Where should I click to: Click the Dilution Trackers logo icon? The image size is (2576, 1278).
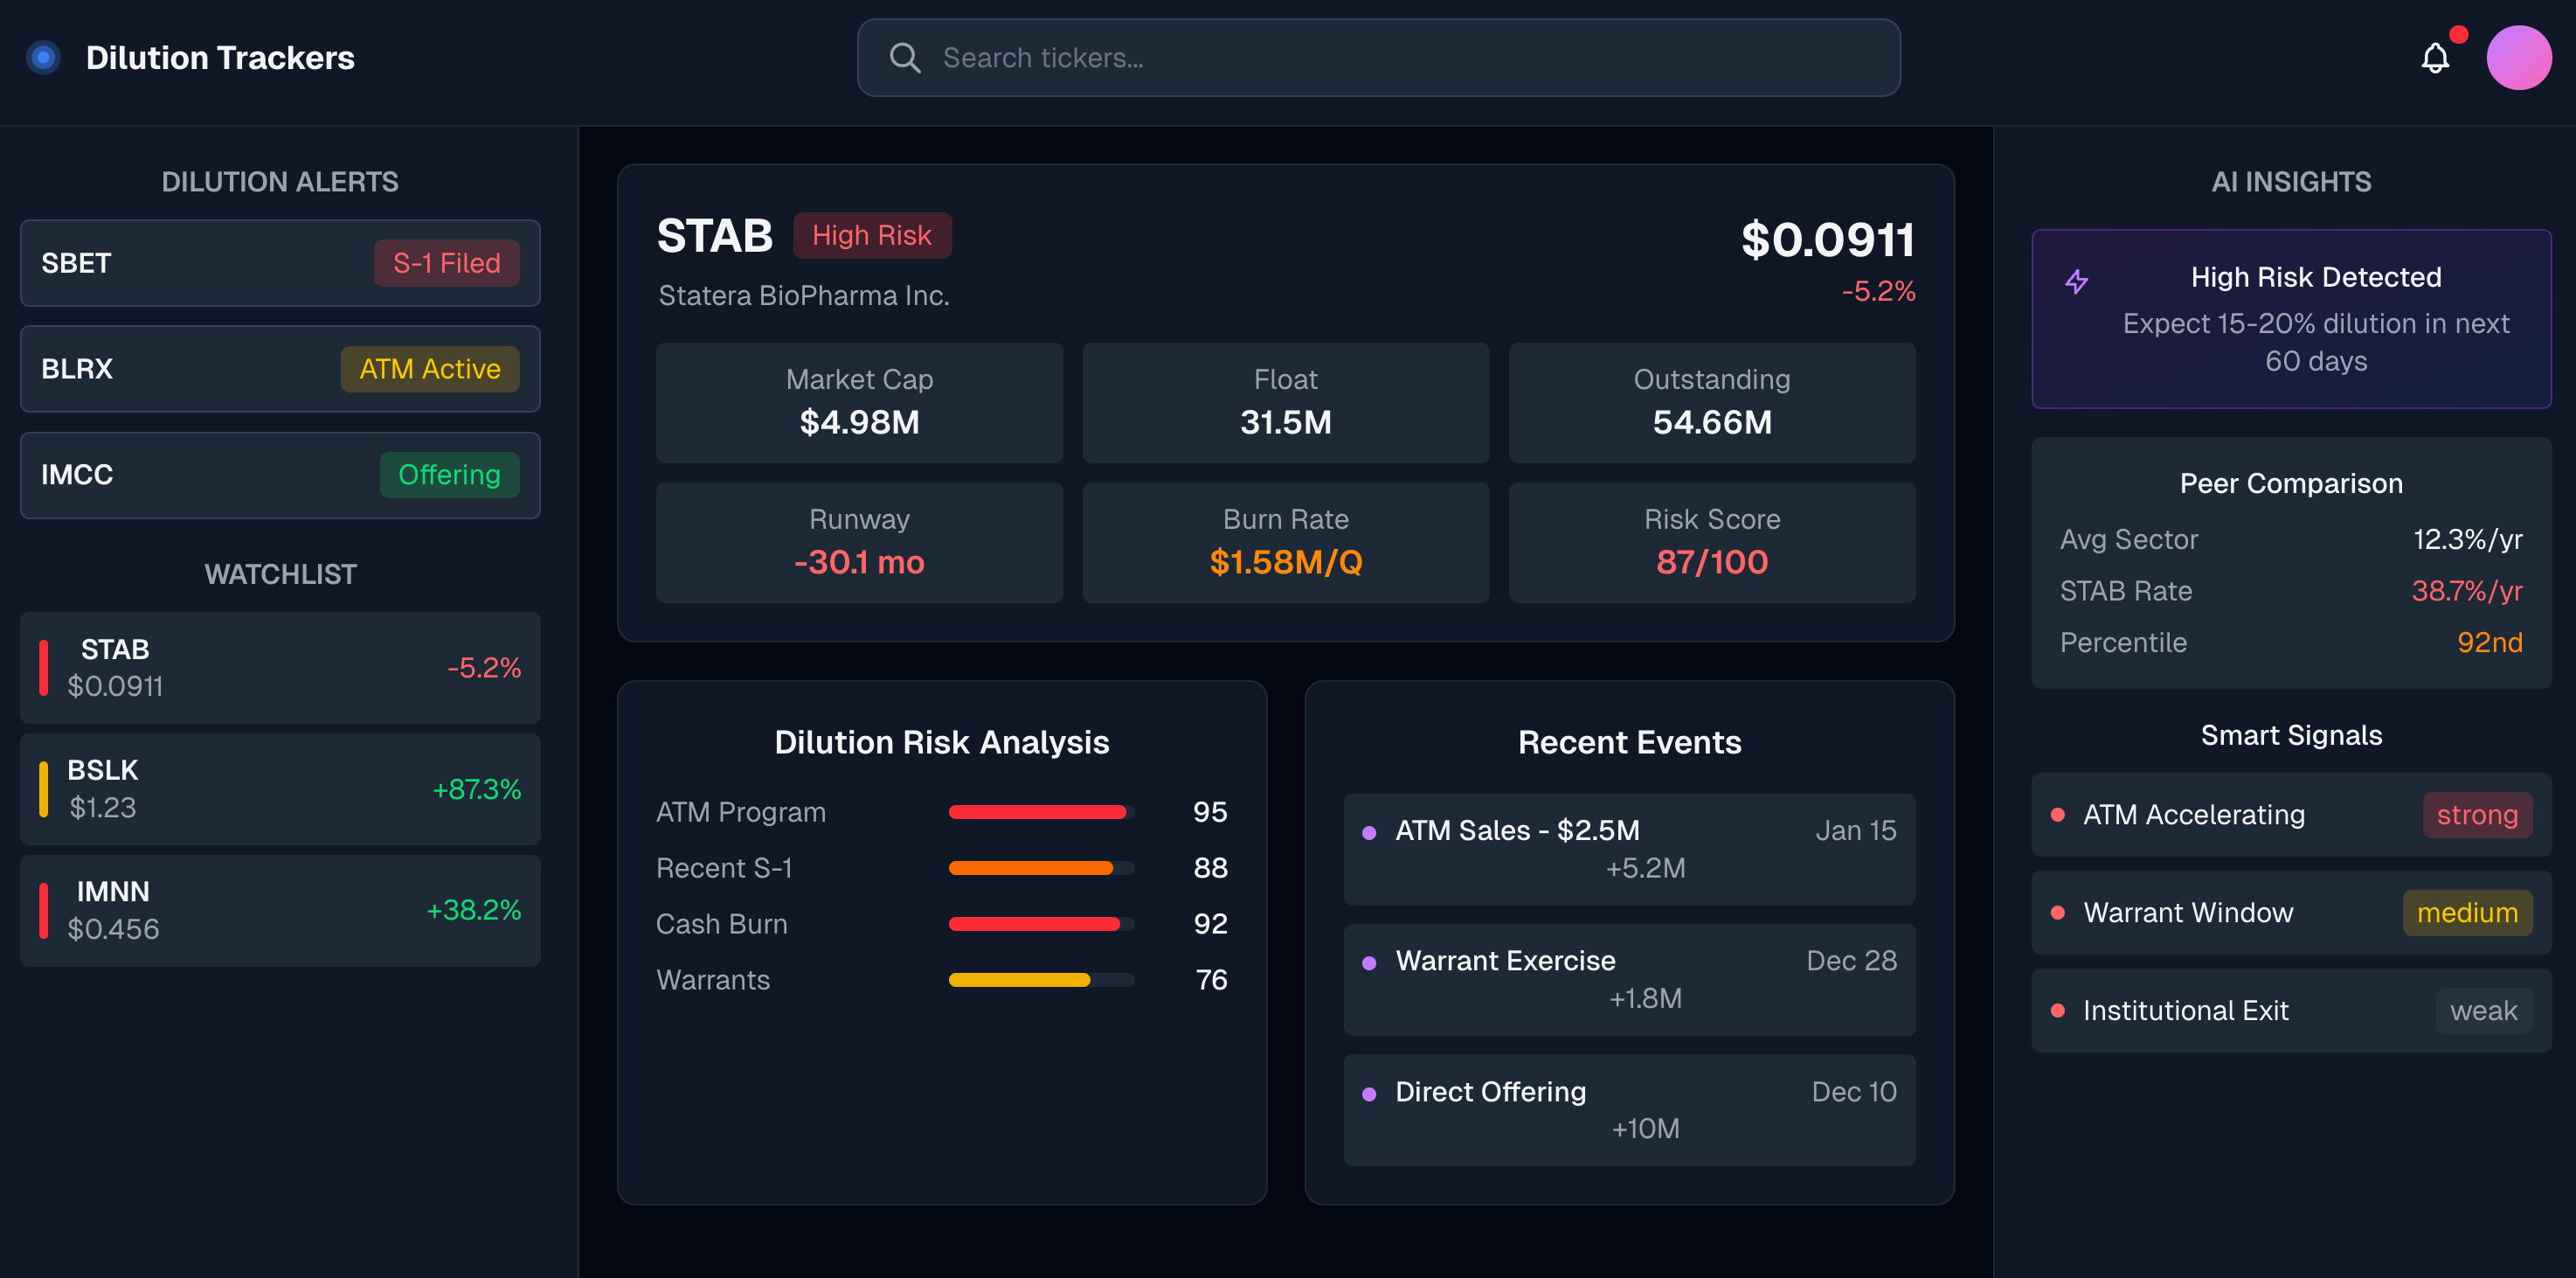(x=43, y=58)
